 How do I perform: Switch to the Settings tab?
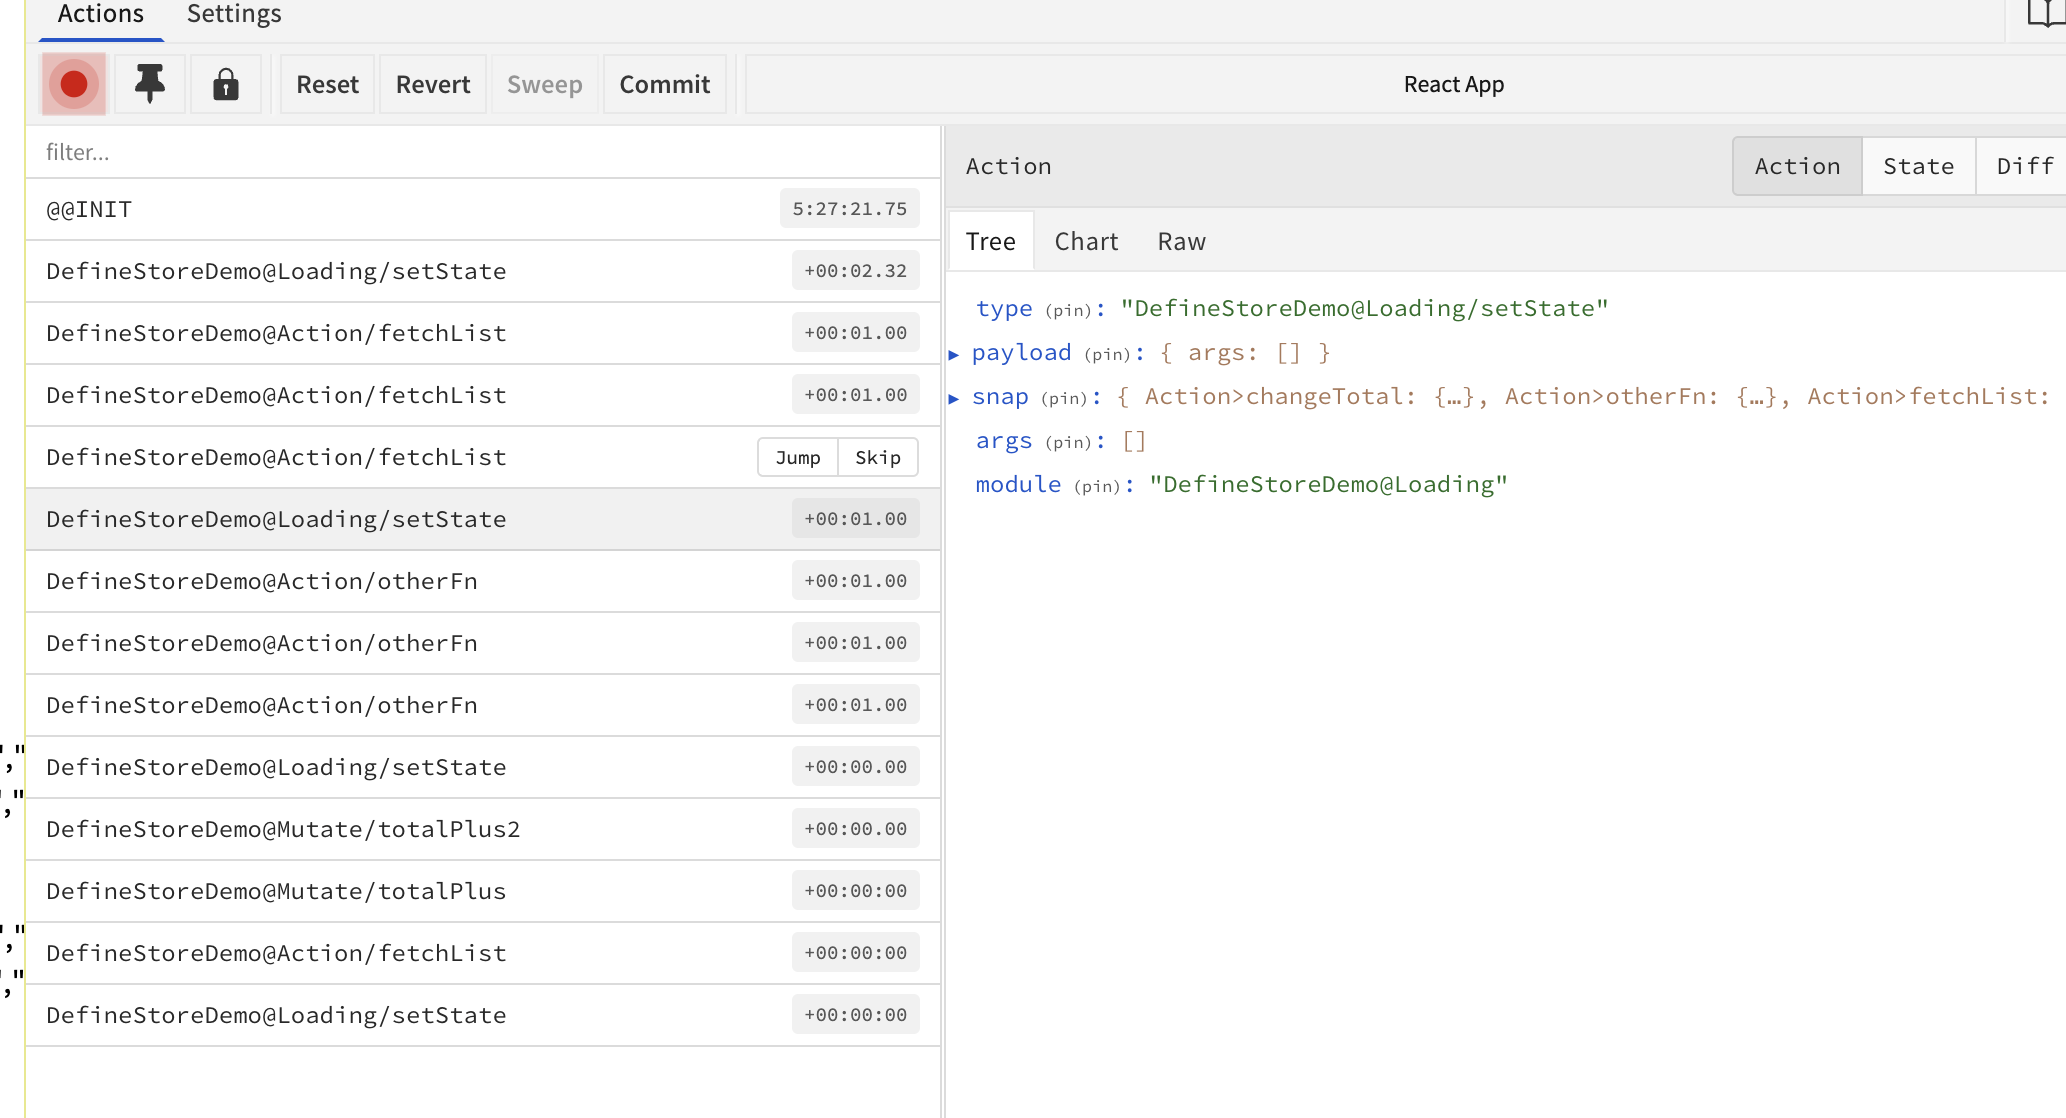tap(234, 14)
